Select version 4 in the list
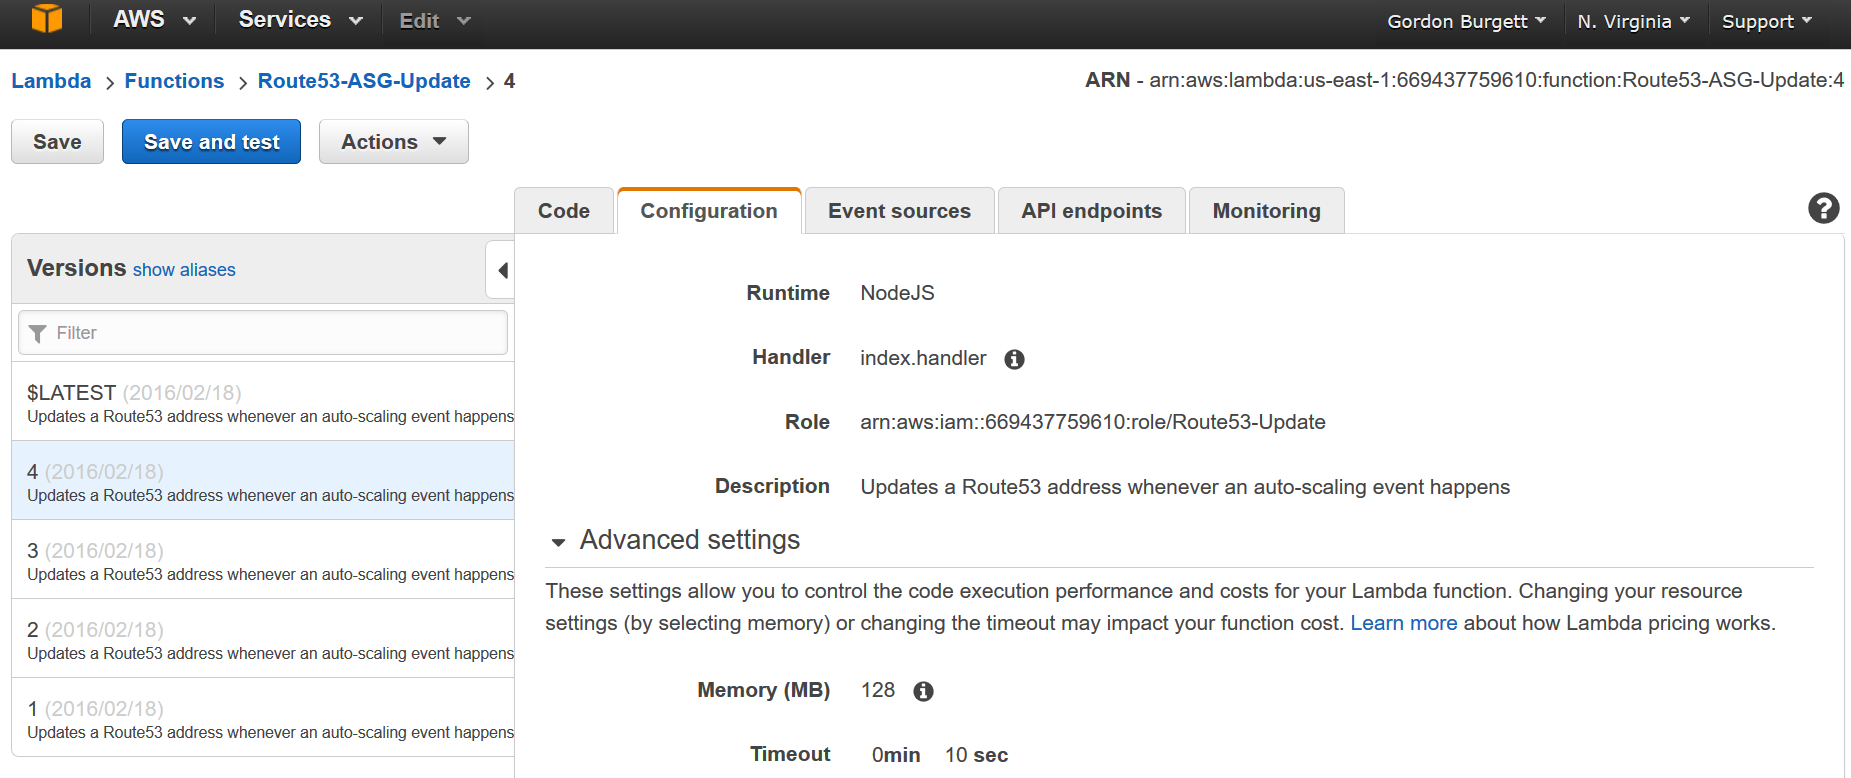This screenshot has height=778, width=1851. point(263,481)
